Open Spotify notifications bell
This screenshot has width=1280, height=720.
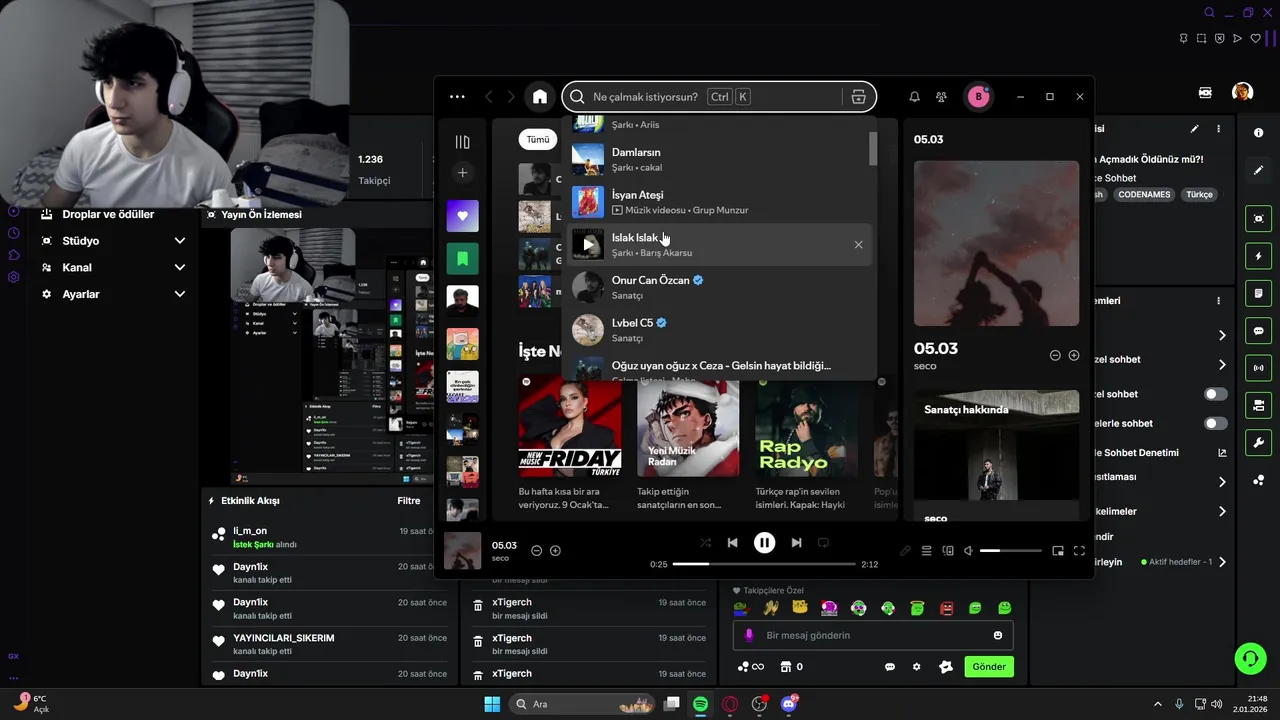(914, 97)
